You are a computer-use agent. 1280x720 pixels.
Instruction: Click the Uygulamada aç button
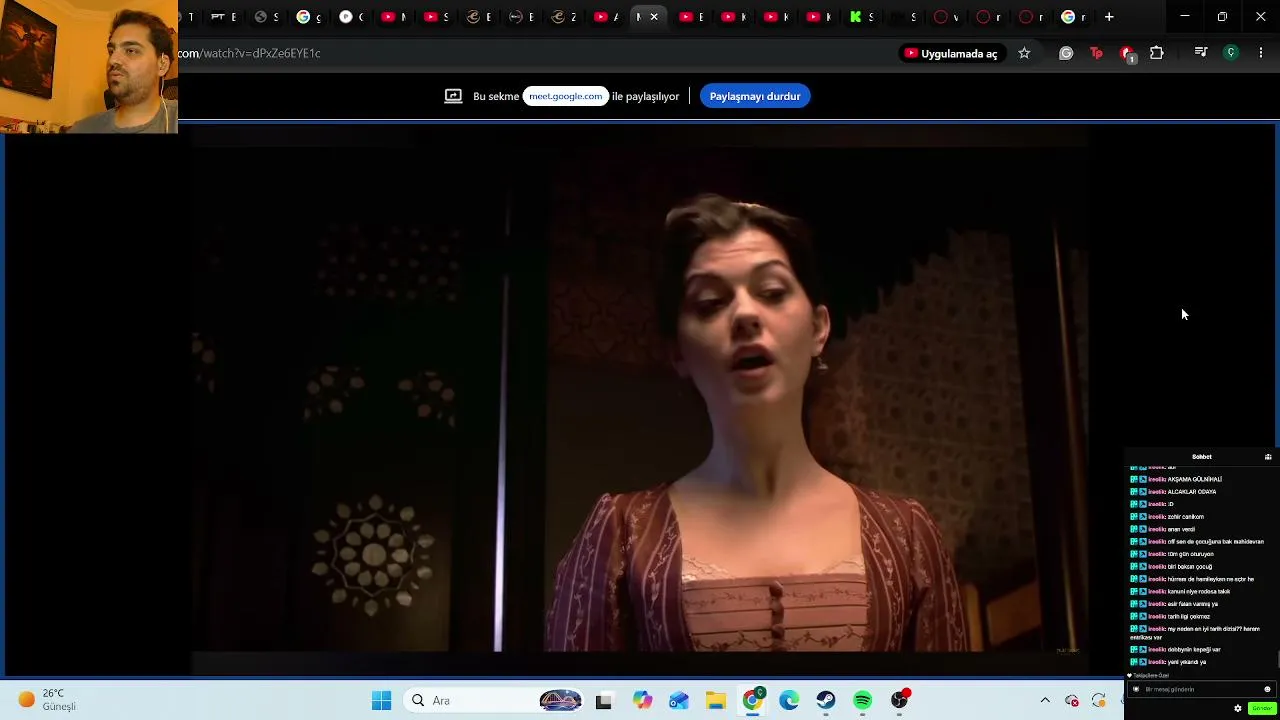[x=951, y=53]
